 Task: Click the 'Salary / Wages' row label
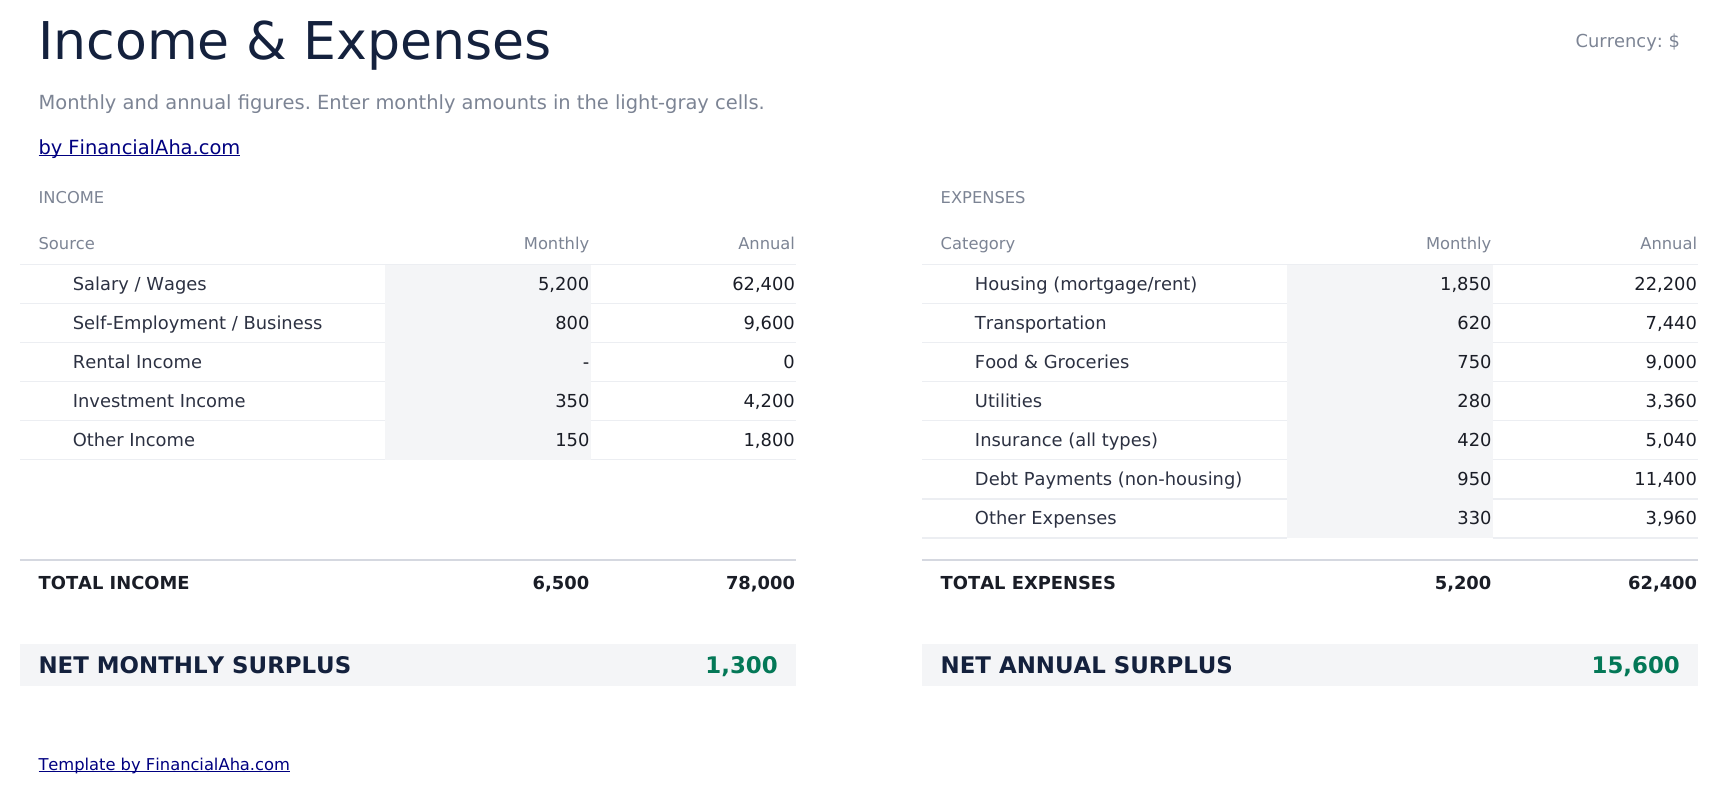click(140, 284)
